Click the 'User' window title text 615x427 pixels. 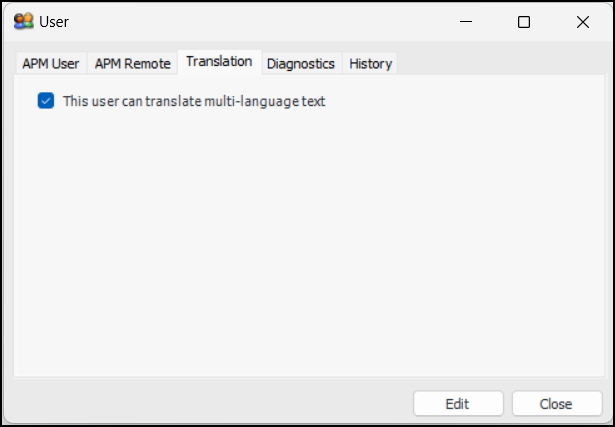pyautogui.click(x=54, y=21)
